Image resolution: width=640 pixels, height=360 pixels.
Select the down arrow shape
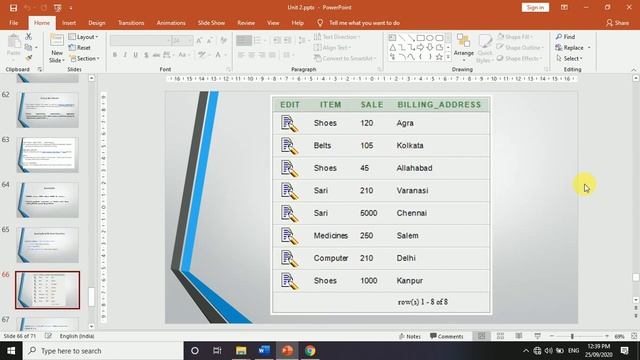tap(430, 48)
